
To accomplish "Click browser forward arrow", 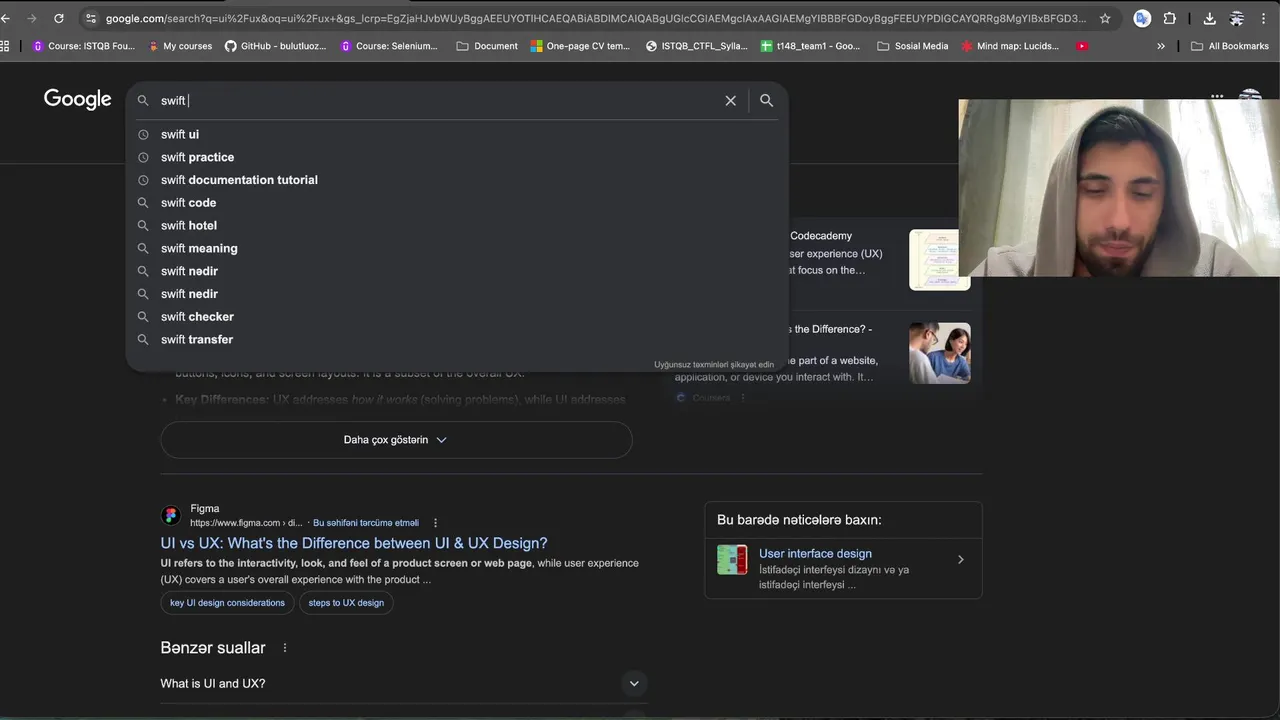I will [32, 18].
